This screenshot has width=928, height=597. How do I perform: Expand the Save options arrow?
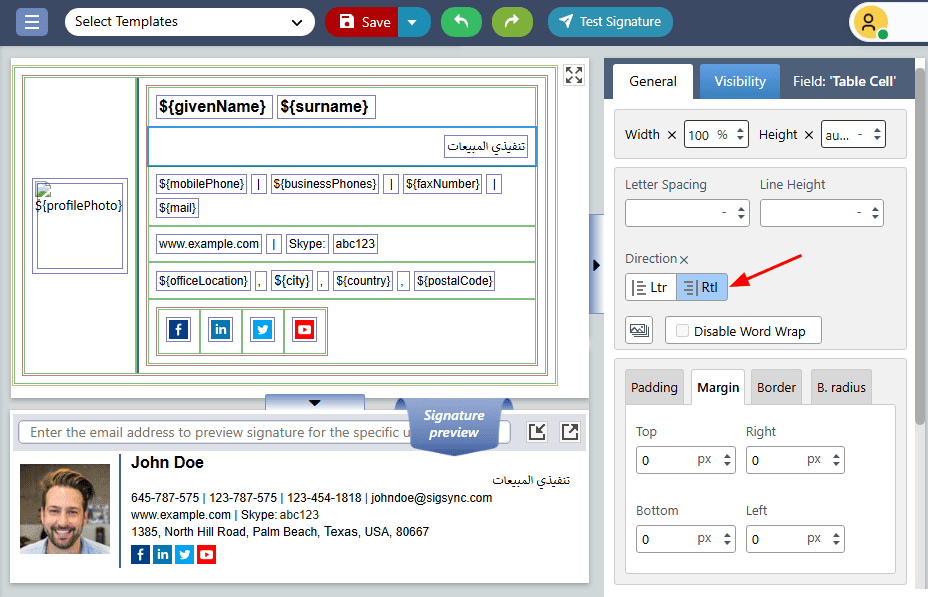point(414,22)
